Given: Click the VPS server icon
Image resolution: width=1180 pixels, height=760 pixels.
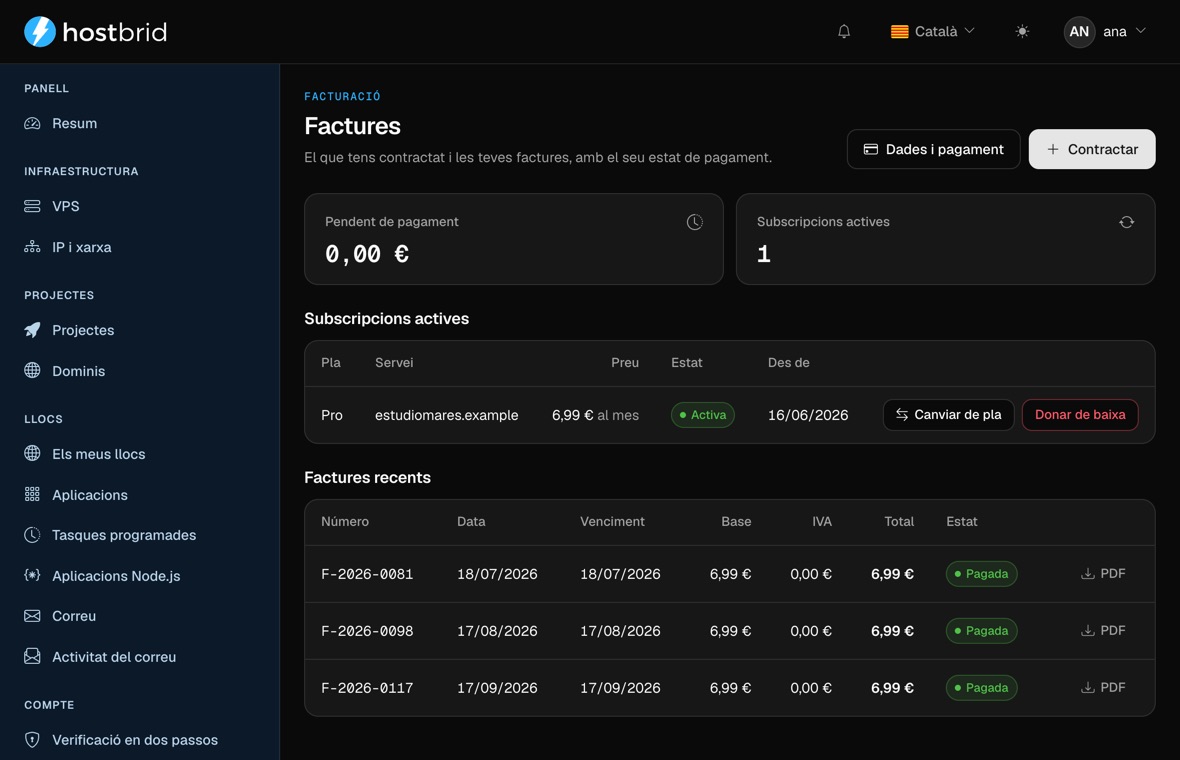Looking at the screenshot, I should (x=32, y=206).
